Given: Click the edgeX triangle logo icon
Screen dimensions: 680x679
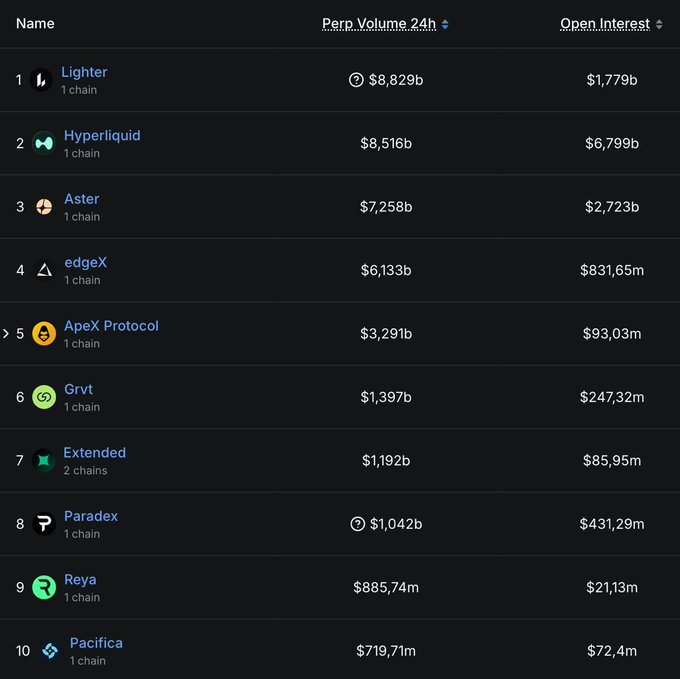Looking at the screenshot, I should pyautogui.click(x=44, y=270).
